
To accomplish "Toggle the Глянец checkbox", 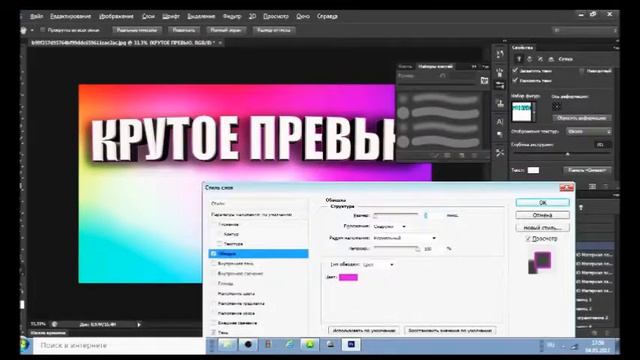I will coord(214,283).
